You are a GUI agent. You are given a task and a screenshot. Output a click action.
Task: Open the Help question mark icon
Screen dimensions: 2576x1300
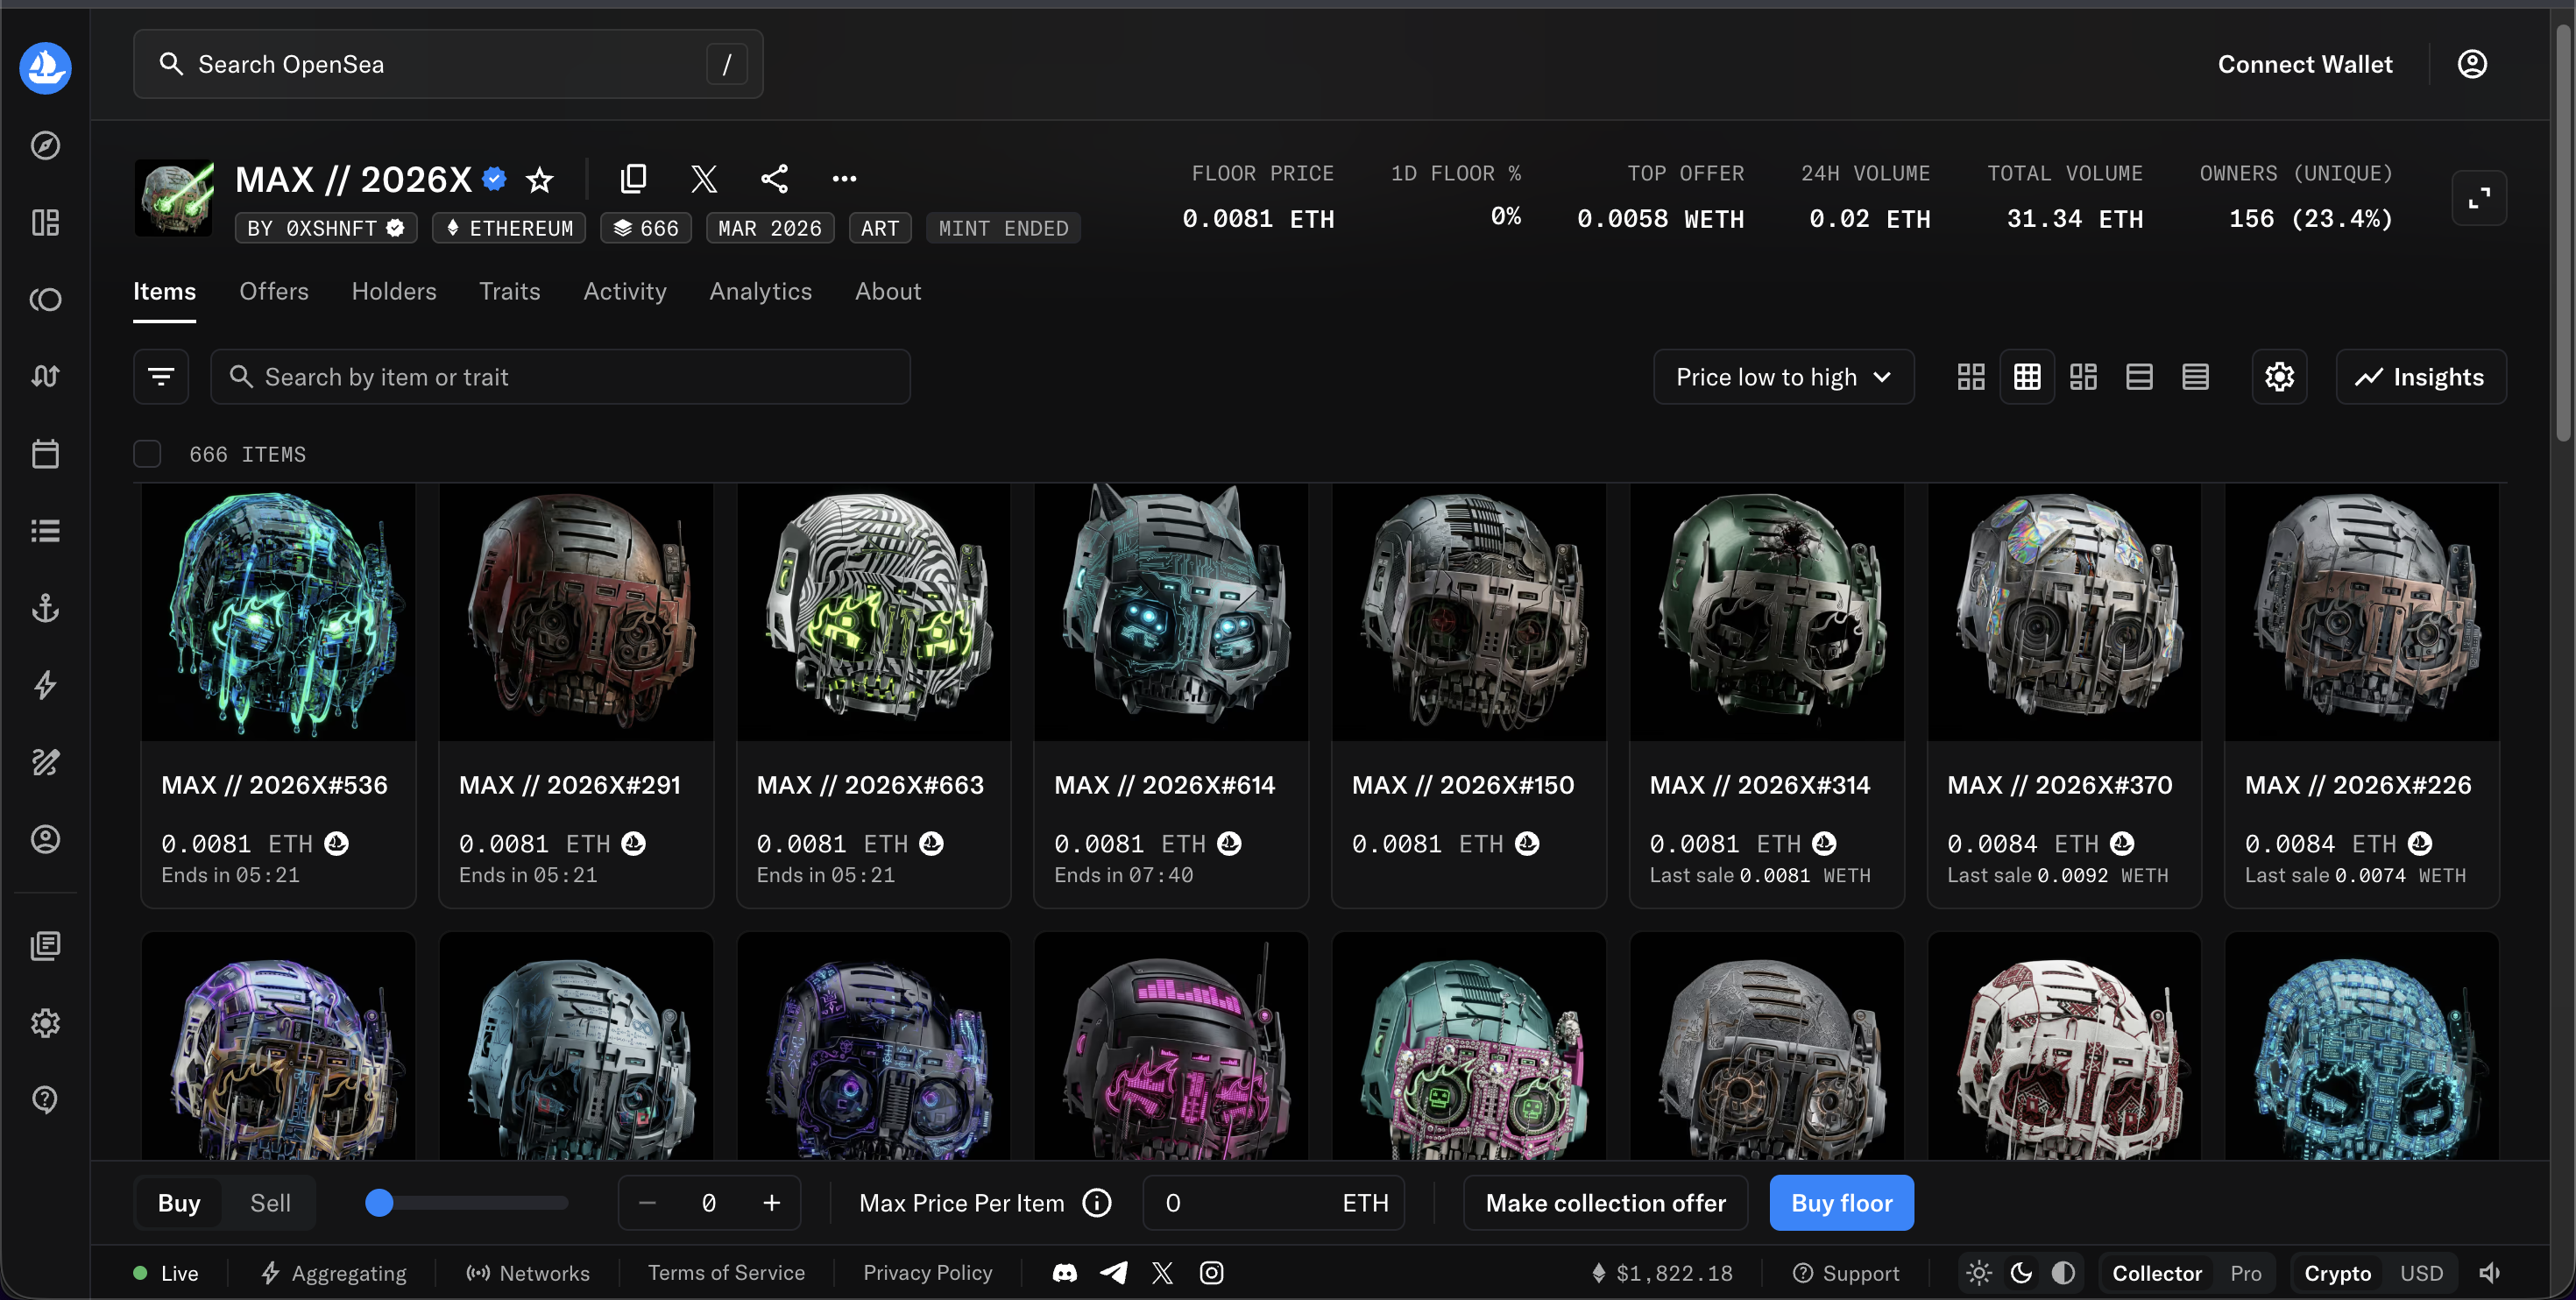point(45,1100)
